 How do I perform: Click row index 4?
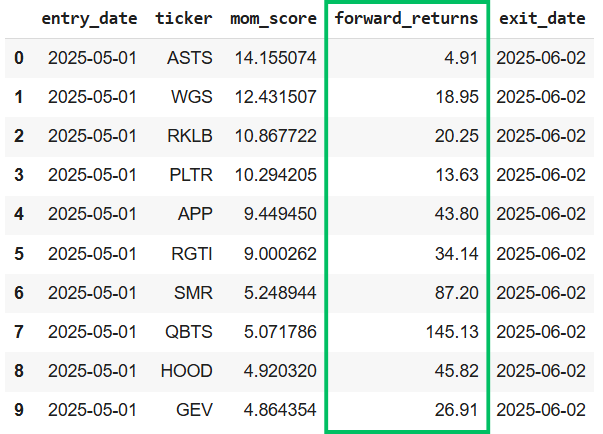(x=19, y=214)
